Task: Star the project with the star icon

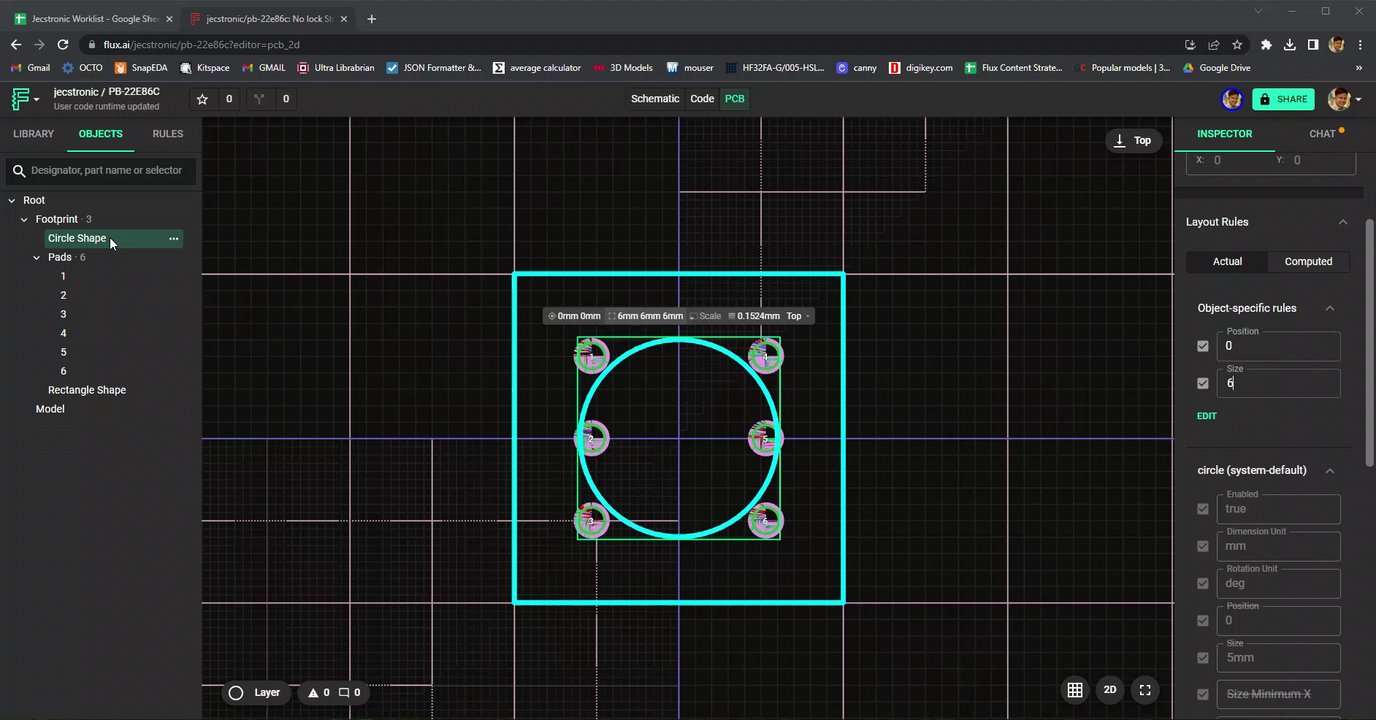Action: tap(202, 99)
